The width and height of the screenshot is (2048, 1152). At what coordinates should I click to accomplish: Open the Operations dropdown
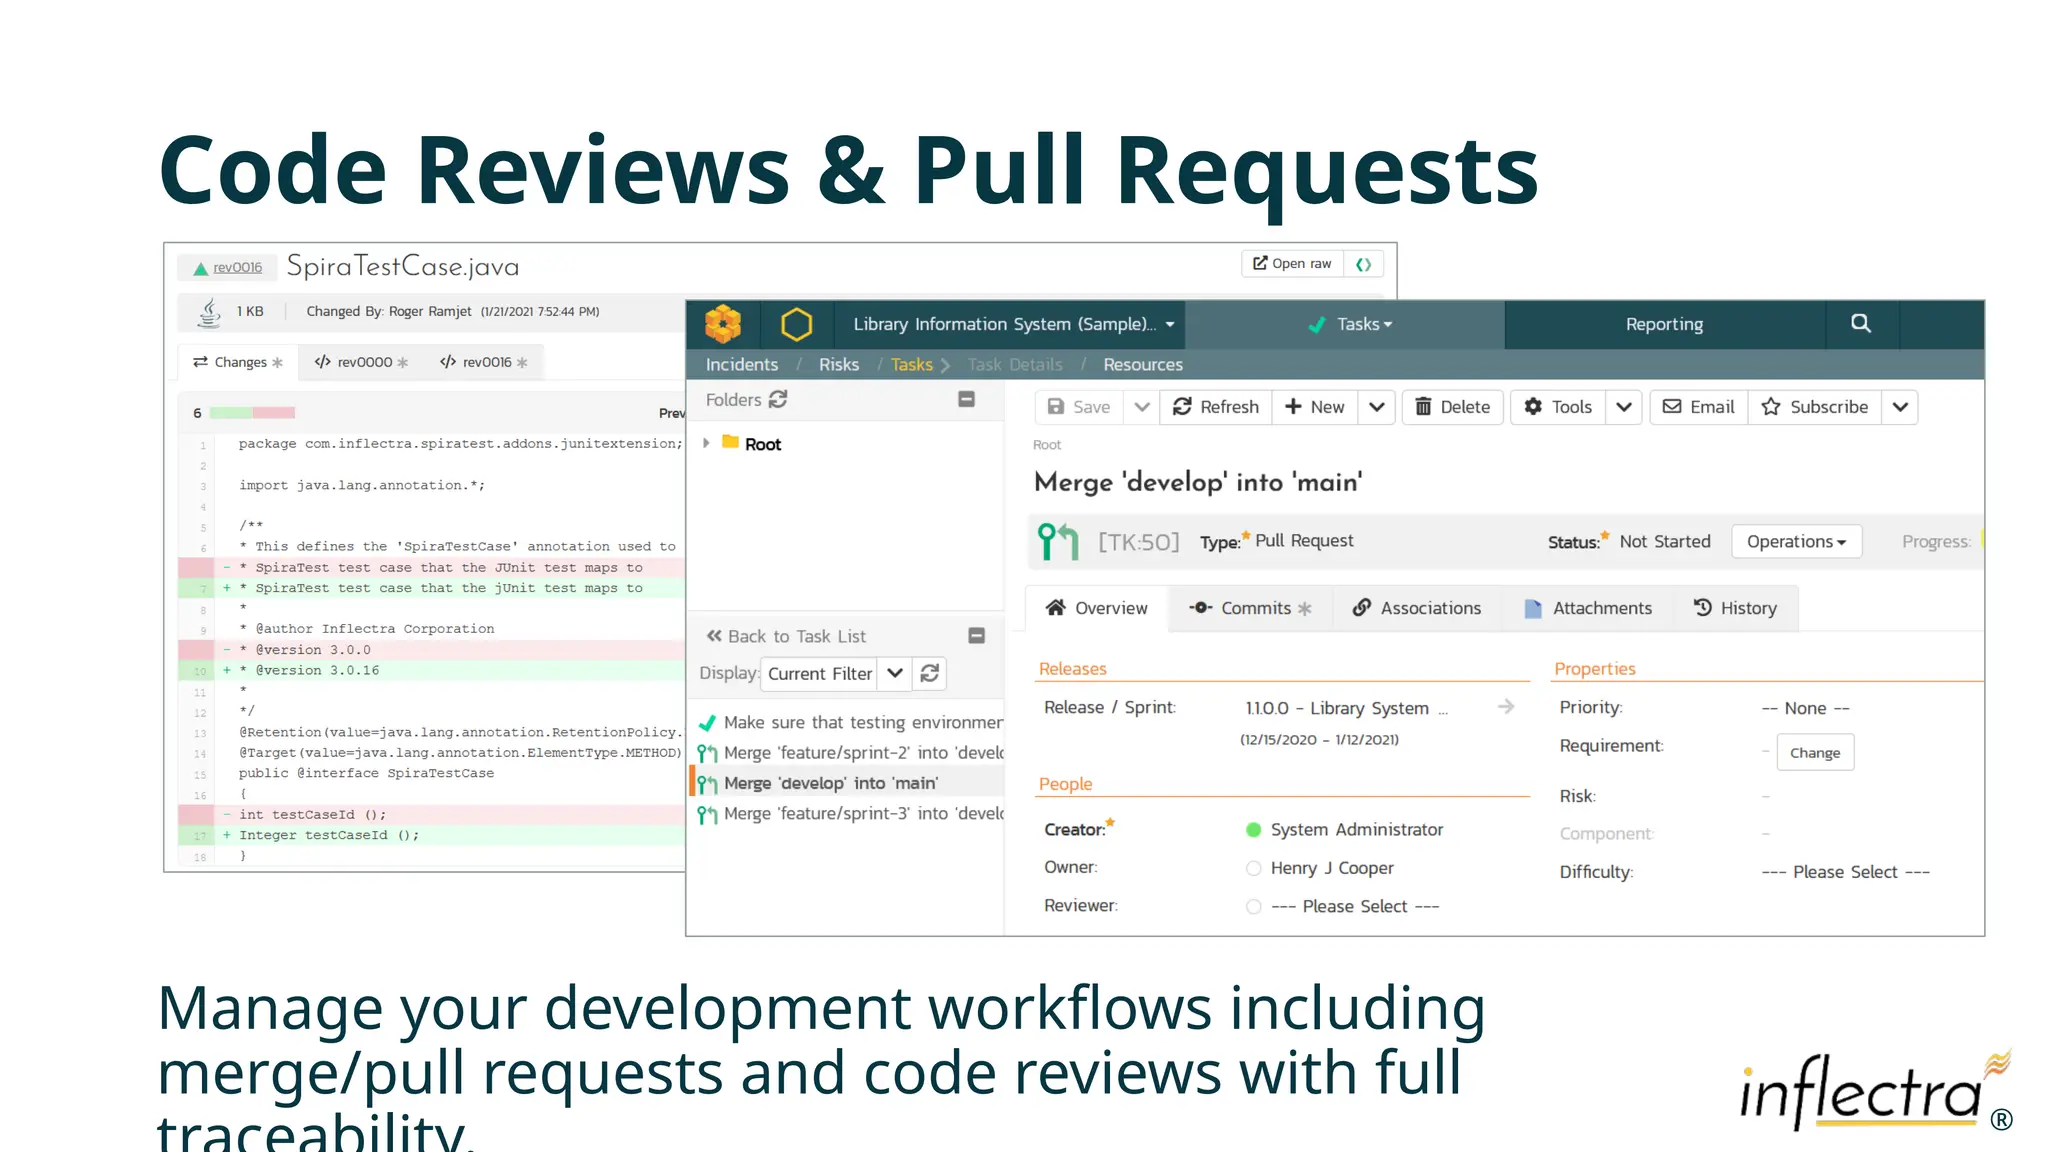[x=1796, y=541]
